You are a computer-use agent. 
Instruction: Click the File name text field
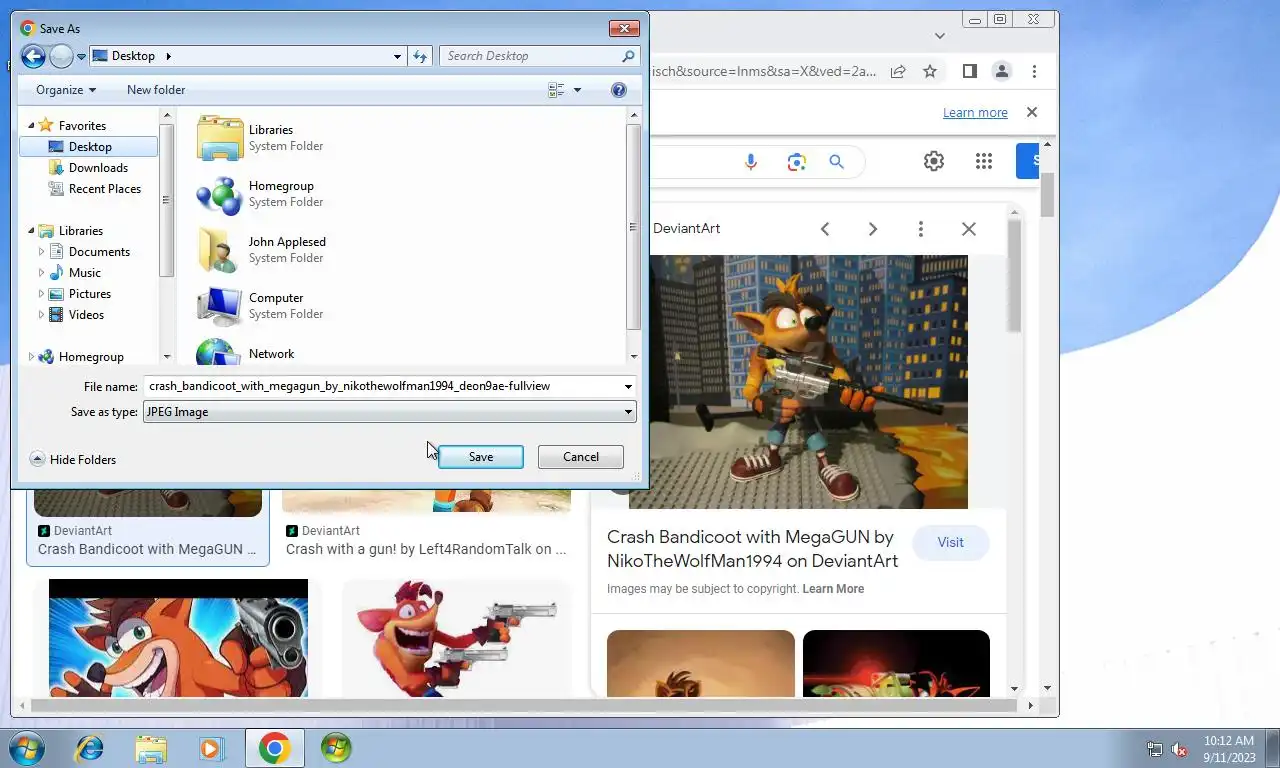(x=382, y=386)
